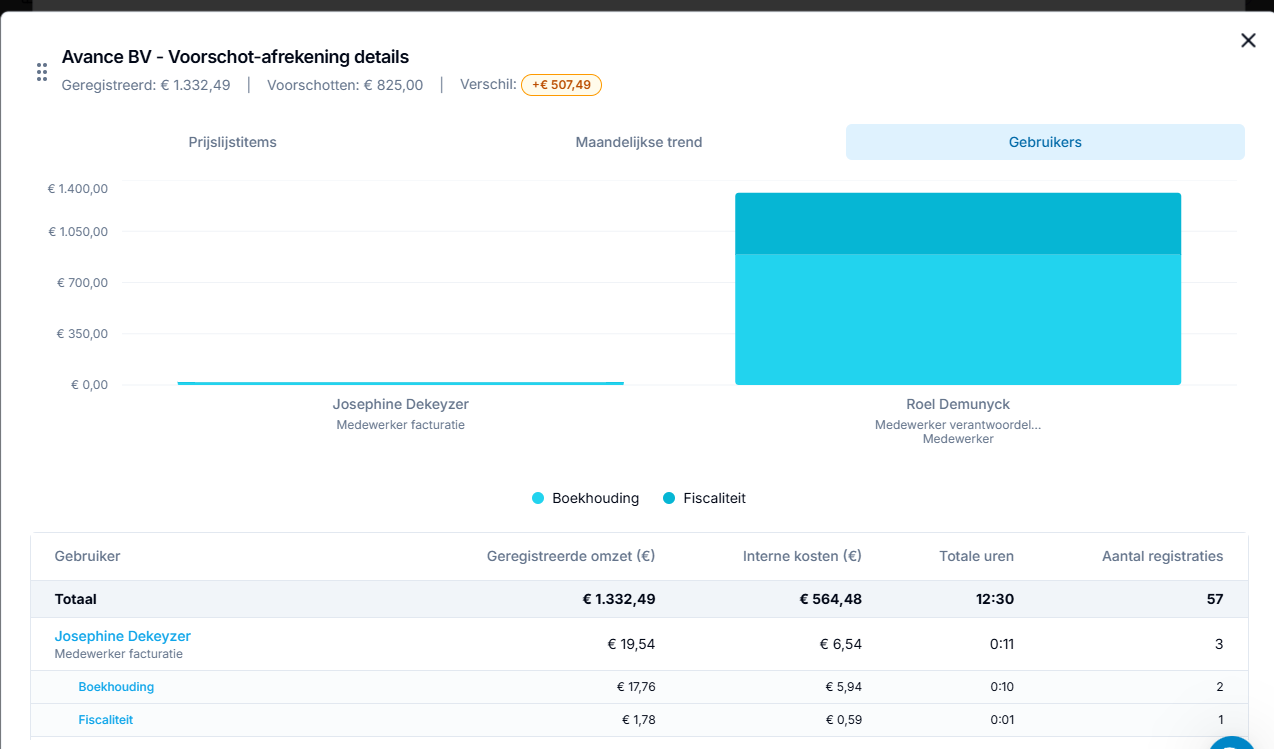The image size is (1274, 749).
Task: Open the Boekhouding sub-row link
Action: click(x=116, y=687)
